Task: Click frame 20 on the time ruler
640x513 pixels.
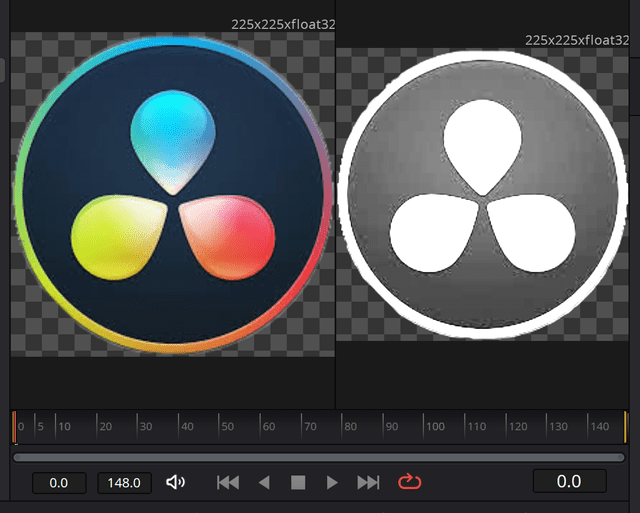Action: pyautogui.click(x=105, y=427)
